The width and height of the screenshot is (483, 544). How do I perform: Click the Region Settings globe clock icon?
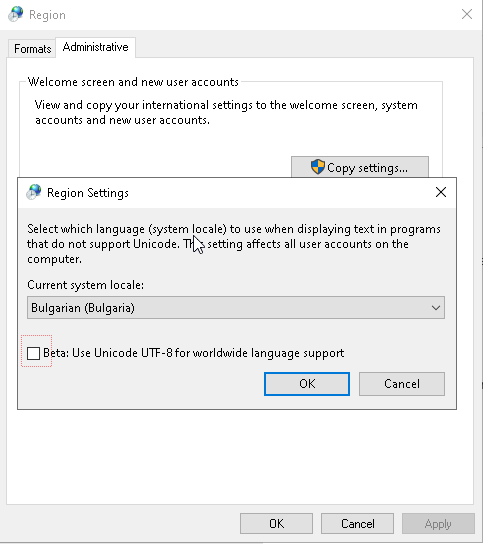point(34,192)
